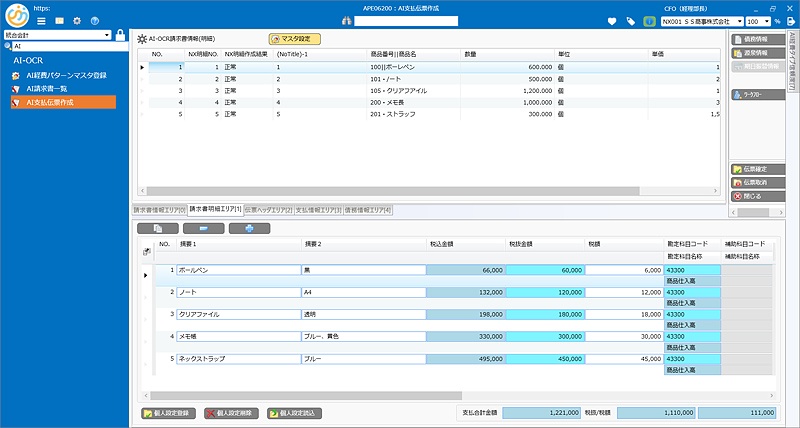
Task: Switch to 伝票ヘッダエリア[2] tab
Action: pyautogui.click(x=268, y=210)
